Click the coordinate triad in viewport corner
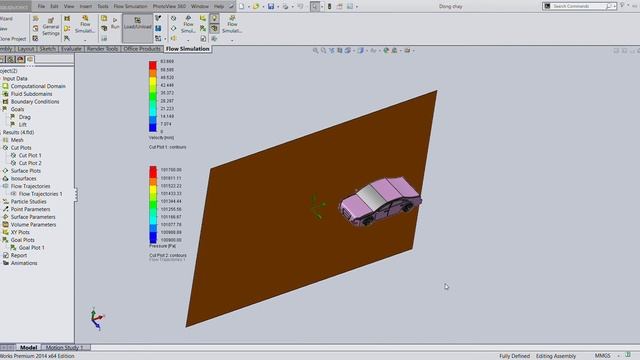The width and height of the screenshot is (640, 360). point(97,319)
